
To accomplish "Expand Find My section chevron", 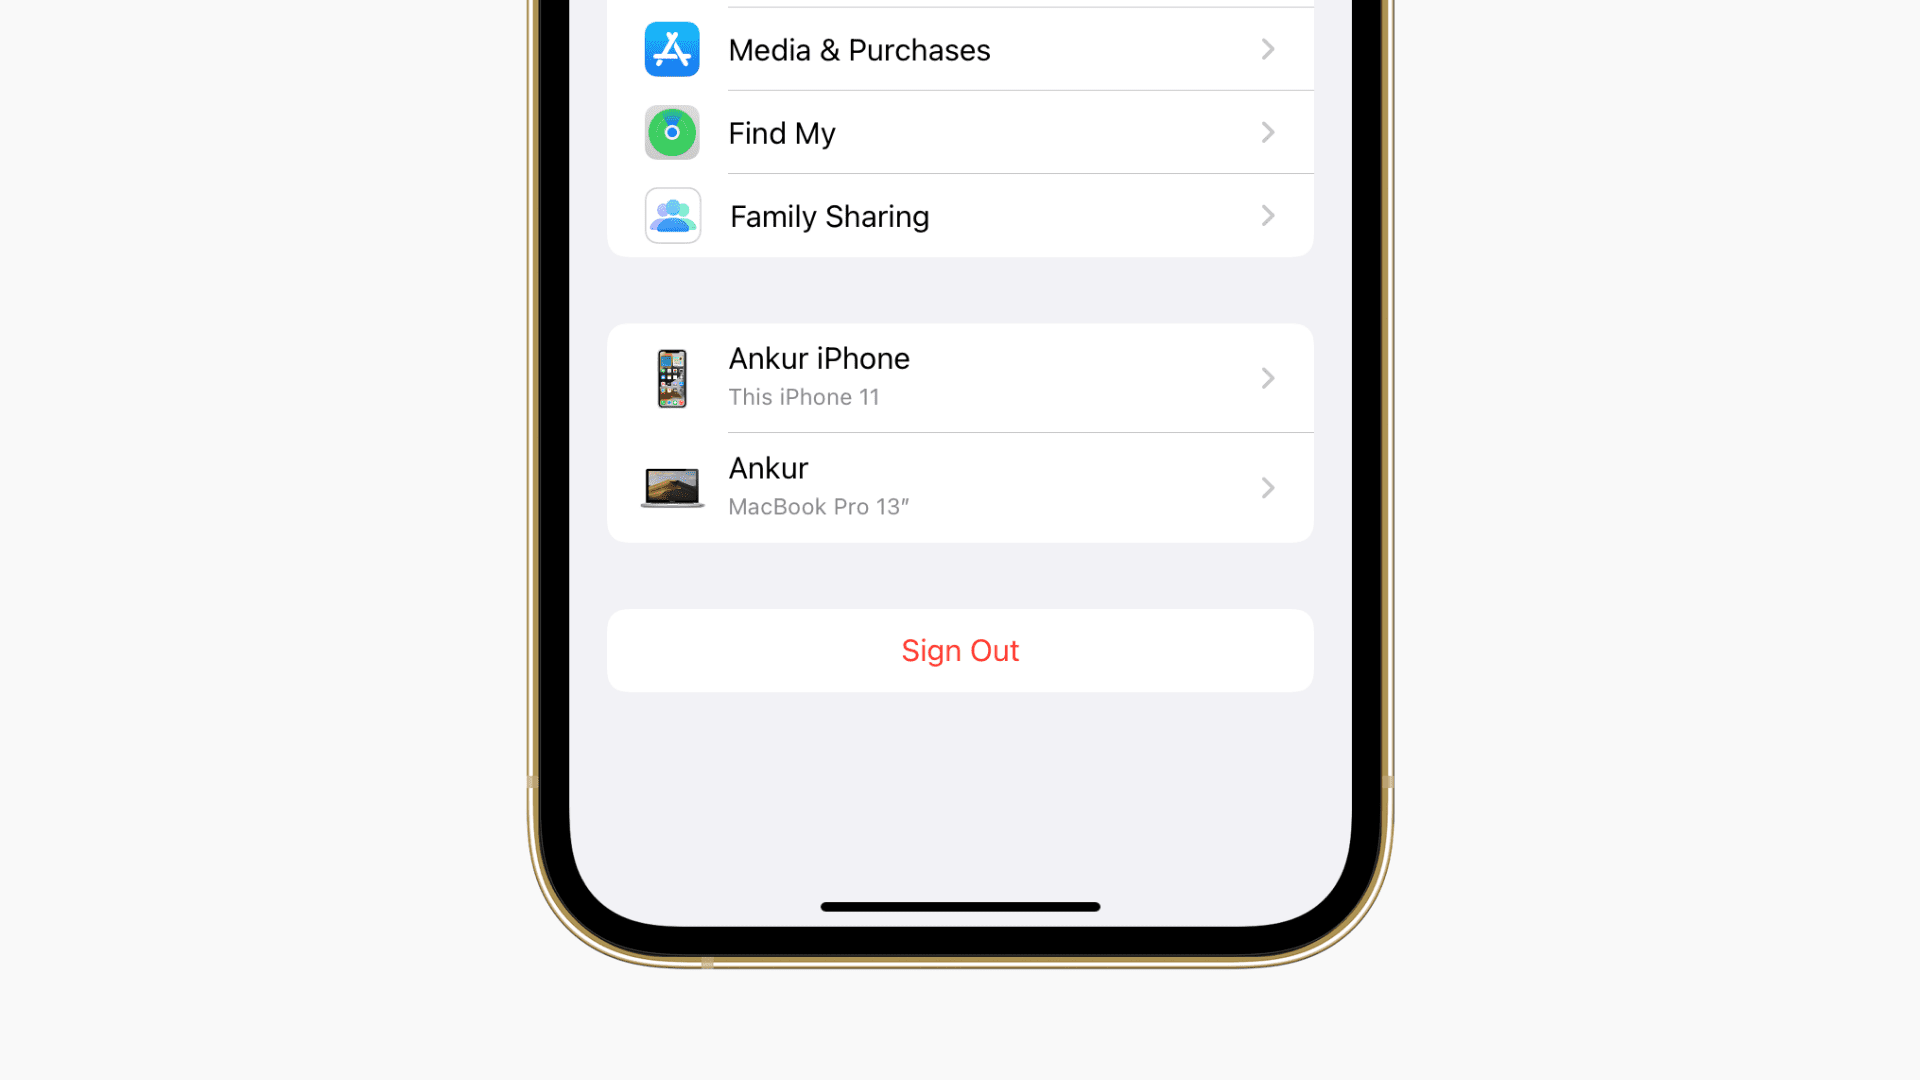I will [x=1267, y=132].
